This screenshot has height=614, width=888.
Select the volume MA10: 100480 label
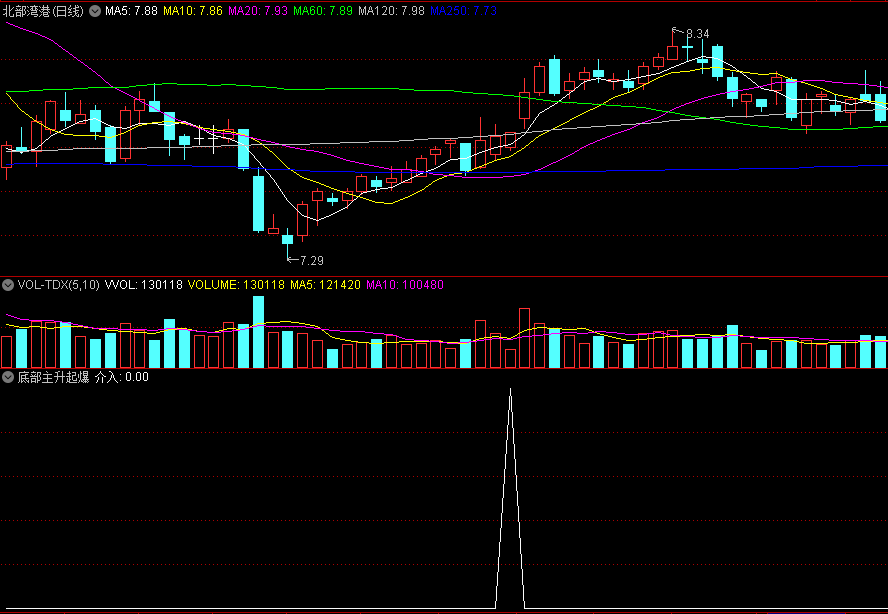pyautogui.click(x=405, y=285)
